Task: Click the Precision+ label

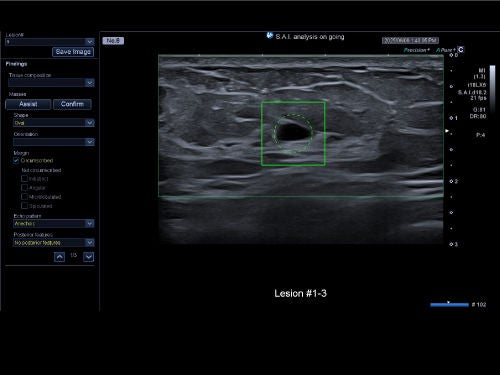Action: coord(416,50)
